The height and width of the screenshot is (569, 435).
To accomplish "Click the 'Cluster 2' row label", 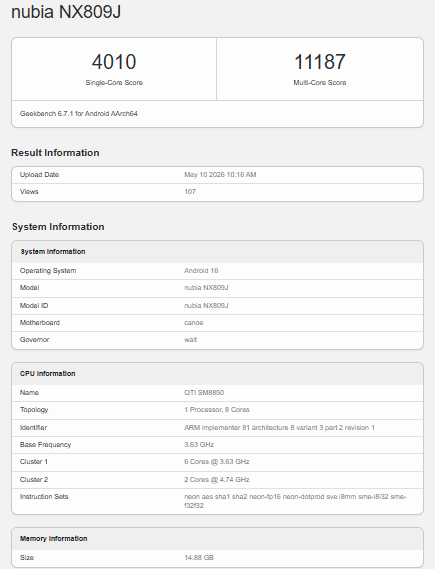I will tap(34, 479).
